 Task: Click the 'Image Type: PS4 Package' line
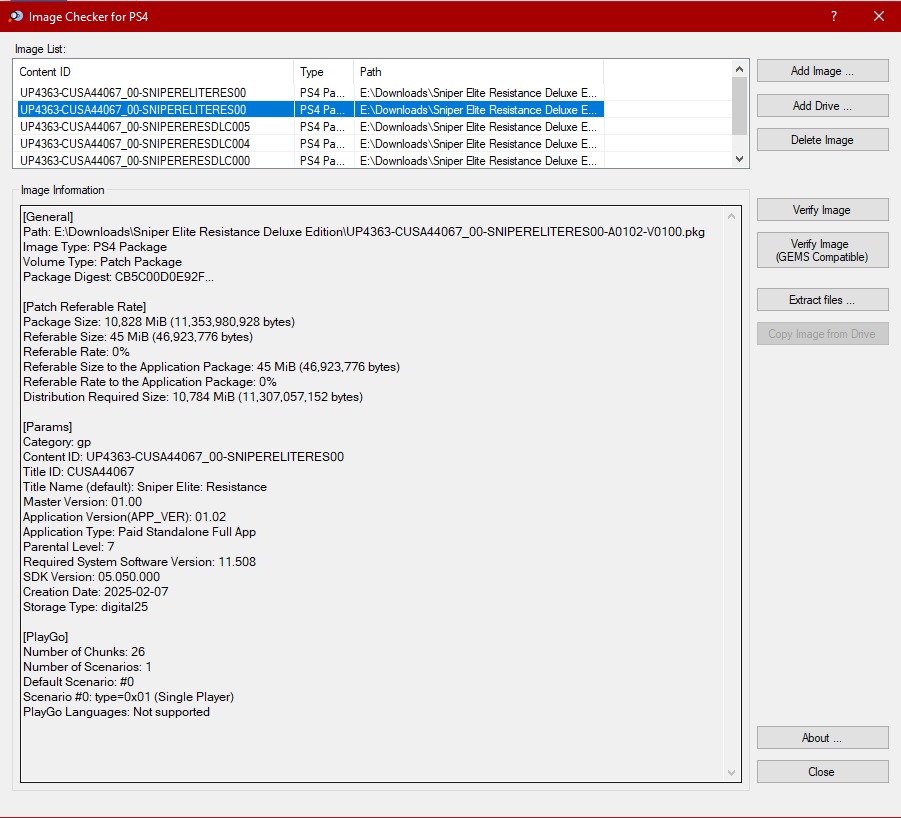95,246
